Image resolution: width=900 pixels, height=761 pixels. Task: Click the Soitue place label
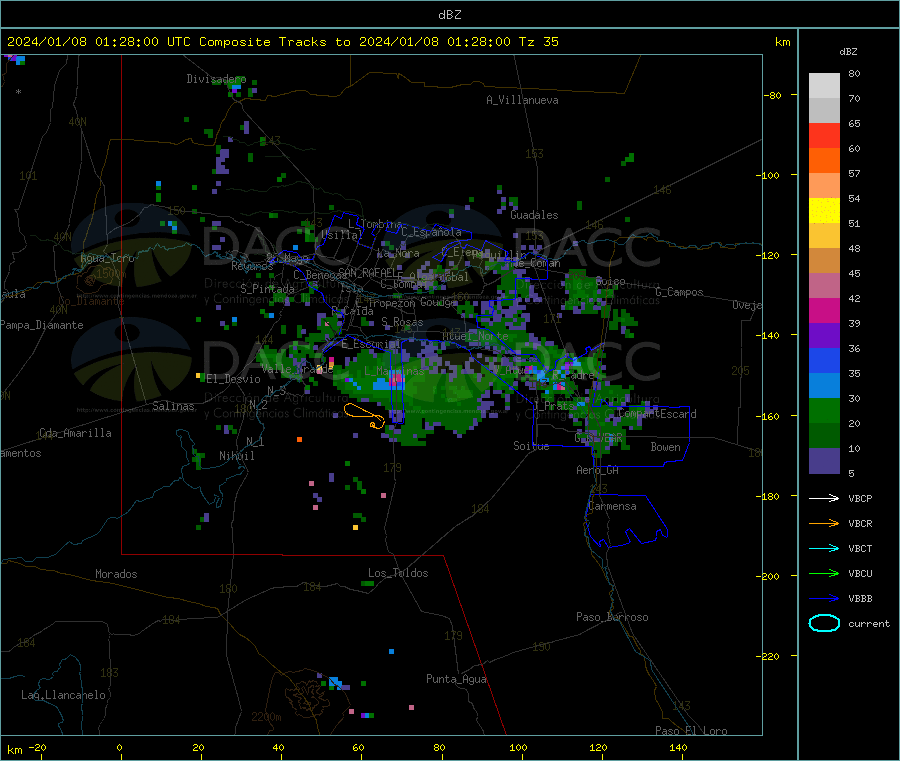[531, 446]
